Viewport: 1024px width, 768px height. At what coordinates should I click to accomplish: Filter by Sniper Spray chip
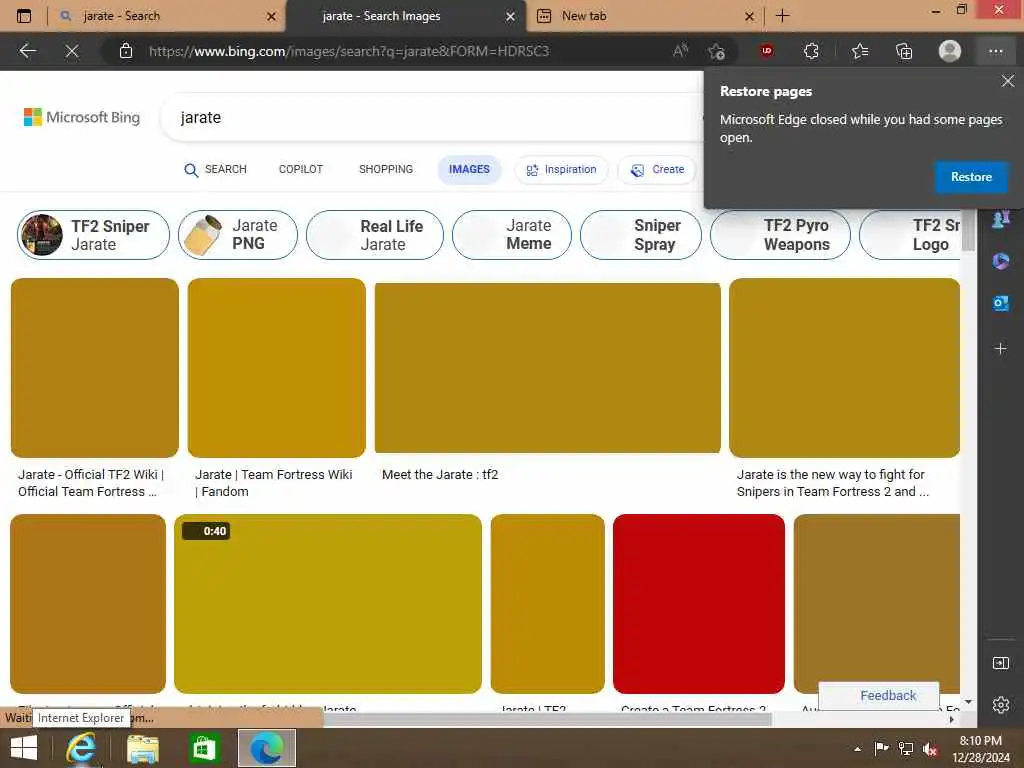[x=641, y=234]
